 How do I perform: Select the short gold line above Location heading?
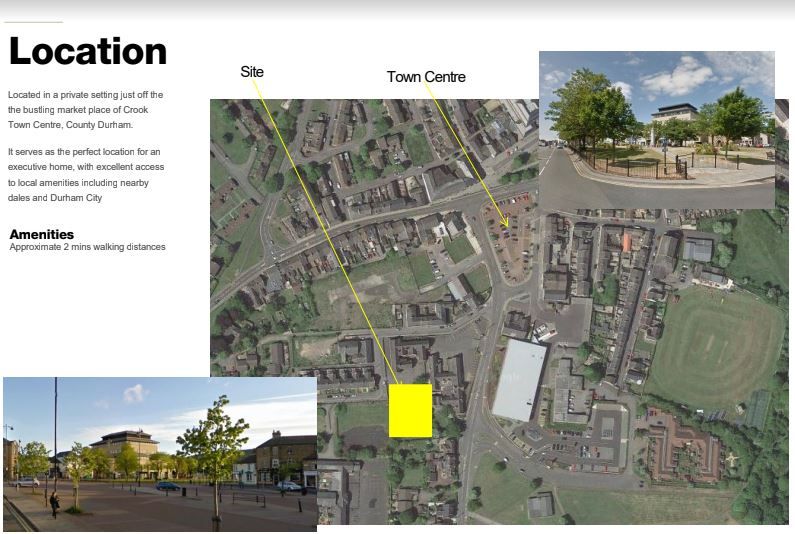pos(33,22)
